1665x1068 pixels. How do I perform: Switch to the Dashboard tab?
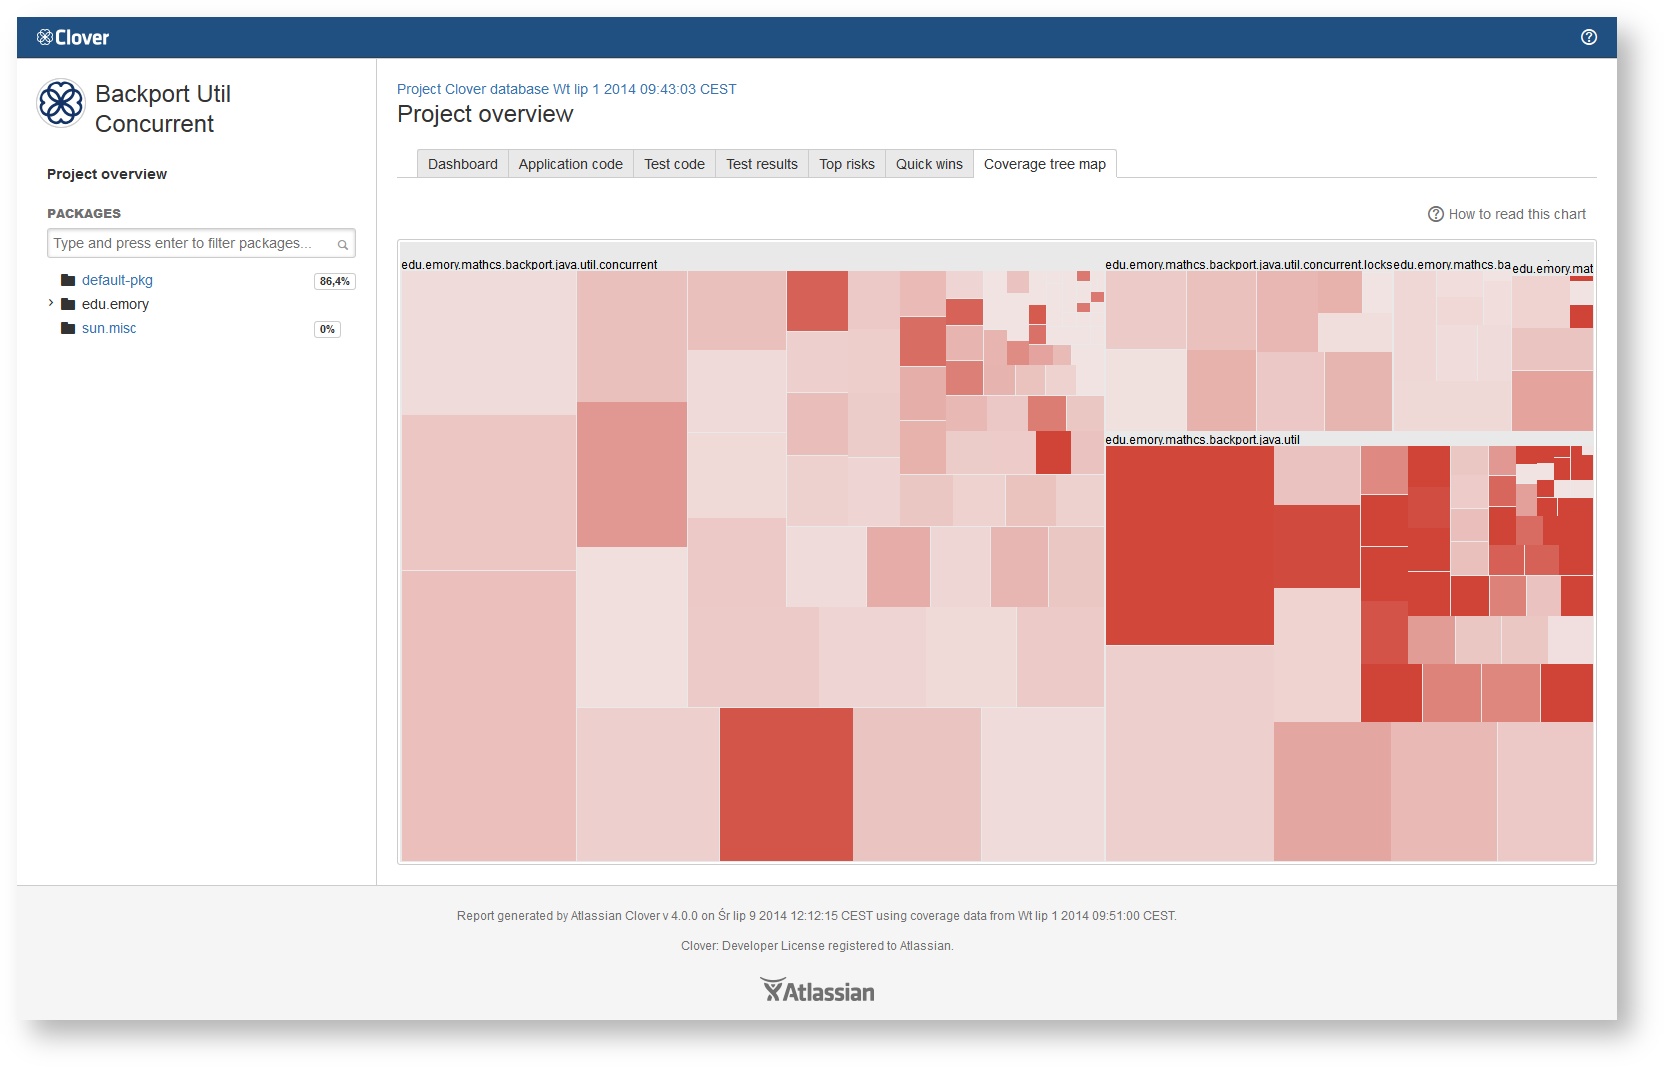tap(462, 164)
